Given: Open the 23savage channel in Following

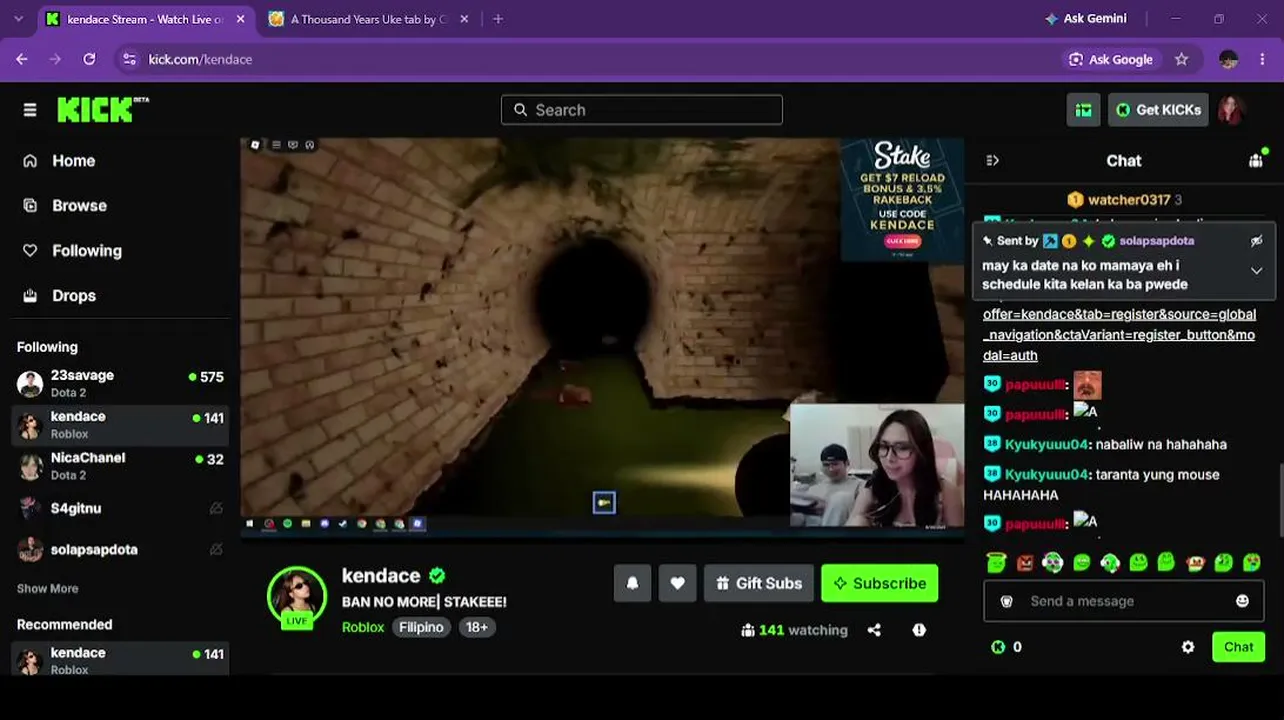Looking at the screenshot, I should (120, 383).
